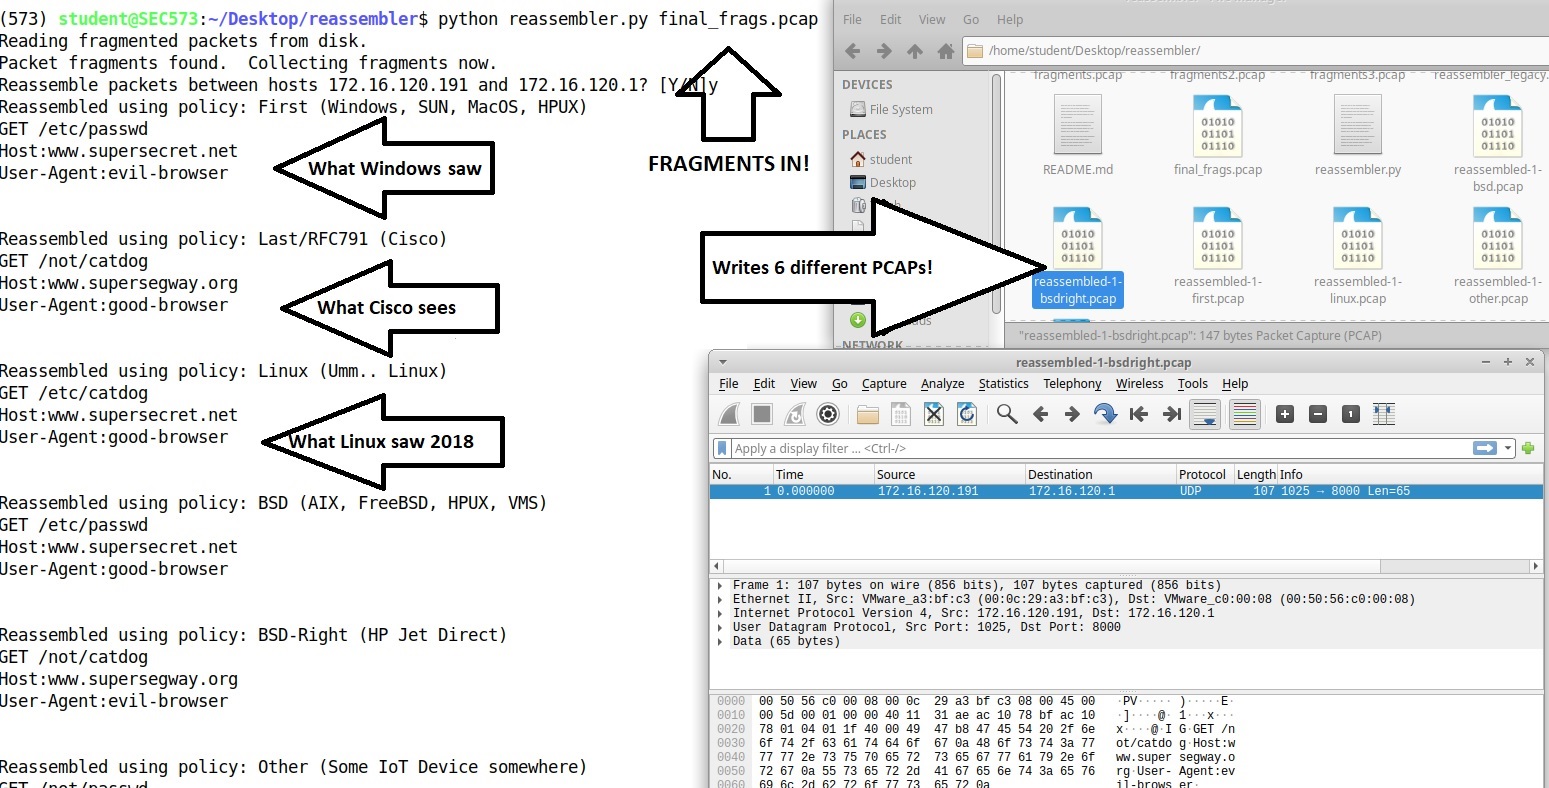Start capturing packets with the shark fin icon

(x=730, y=414)
